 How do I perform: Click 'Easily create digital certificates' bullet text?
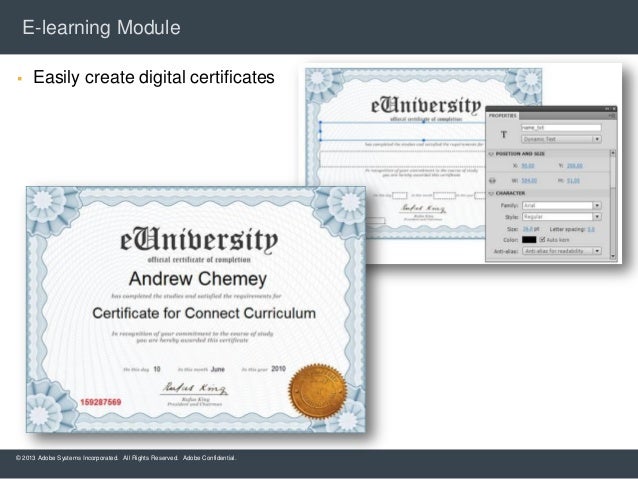tap(154, 77)
